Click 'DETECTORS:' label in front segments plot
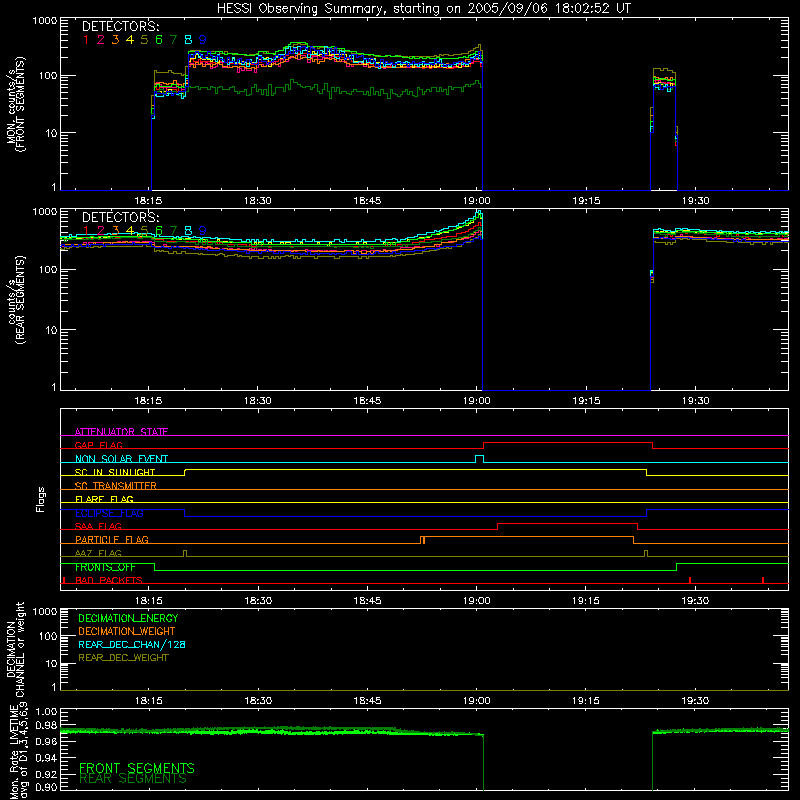 (121, 27)
